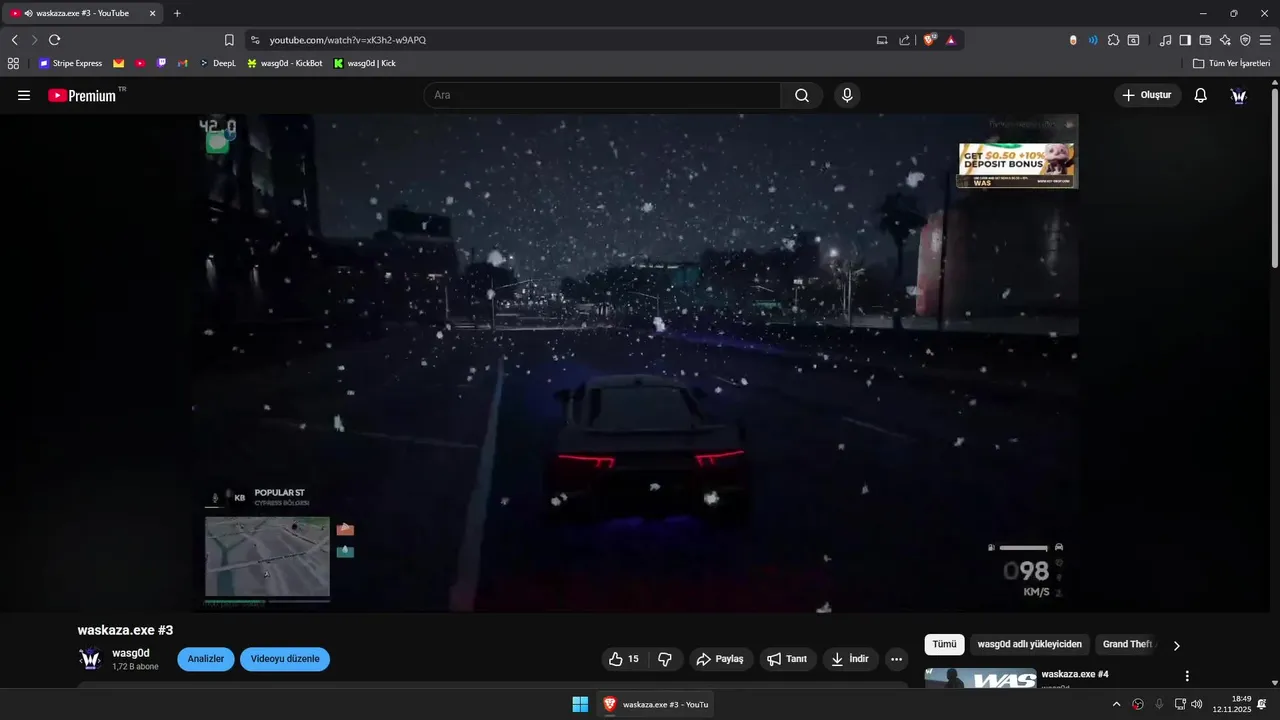The image size is (1280, 720).
Task: Like the video with thumbs up
Action: pos(623,659)
